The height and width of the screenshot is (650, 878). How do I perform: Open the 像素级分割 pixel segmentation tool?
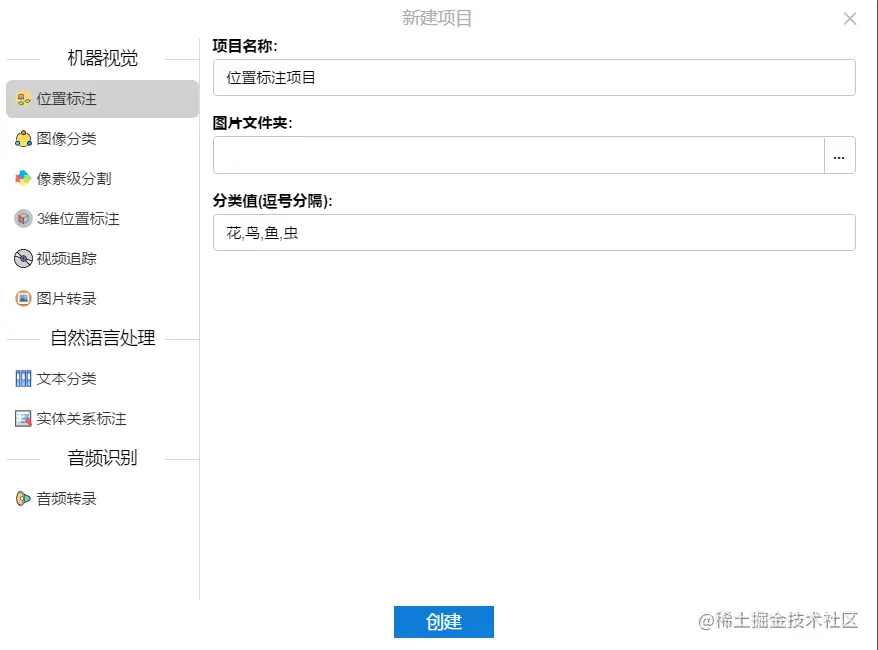tap(25, 178)
